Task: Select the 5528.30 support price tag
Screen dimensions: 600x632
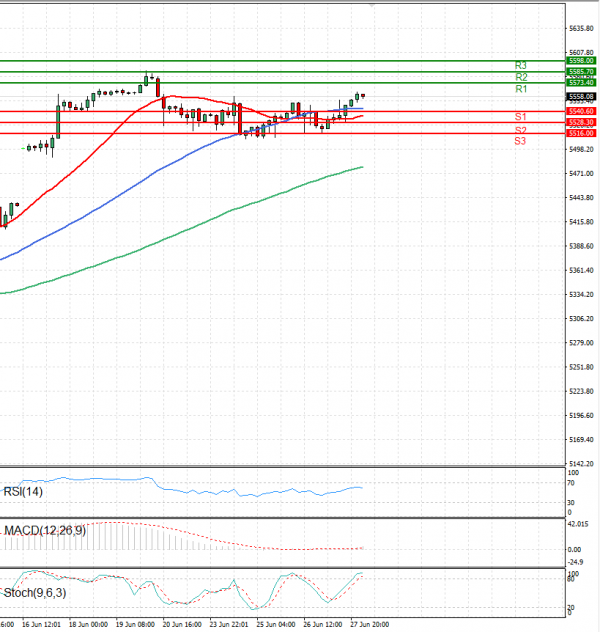Action: (581, 122)
